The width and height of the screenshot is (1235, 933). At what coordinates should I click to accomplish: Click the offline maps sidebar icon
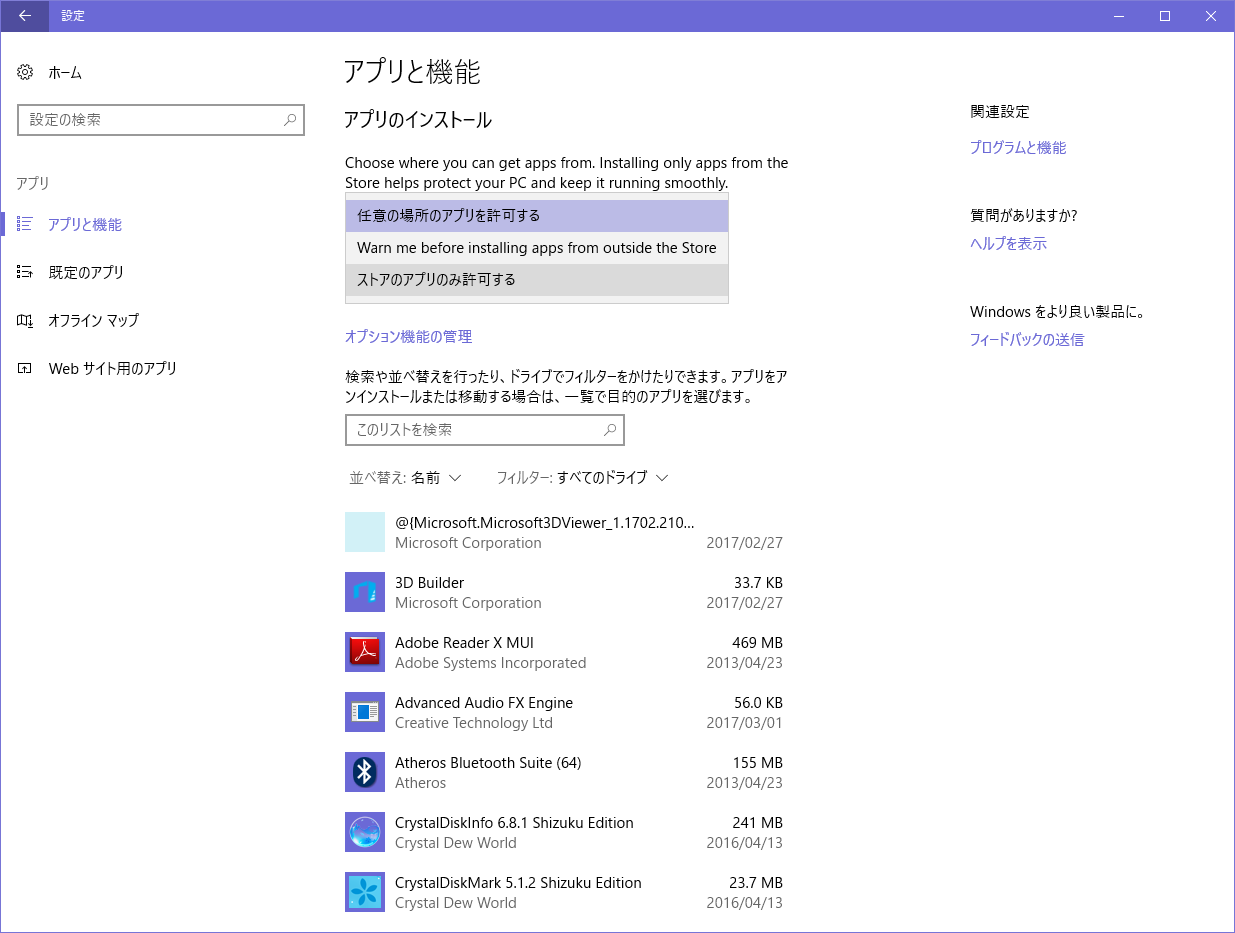[x=25, y=320]
